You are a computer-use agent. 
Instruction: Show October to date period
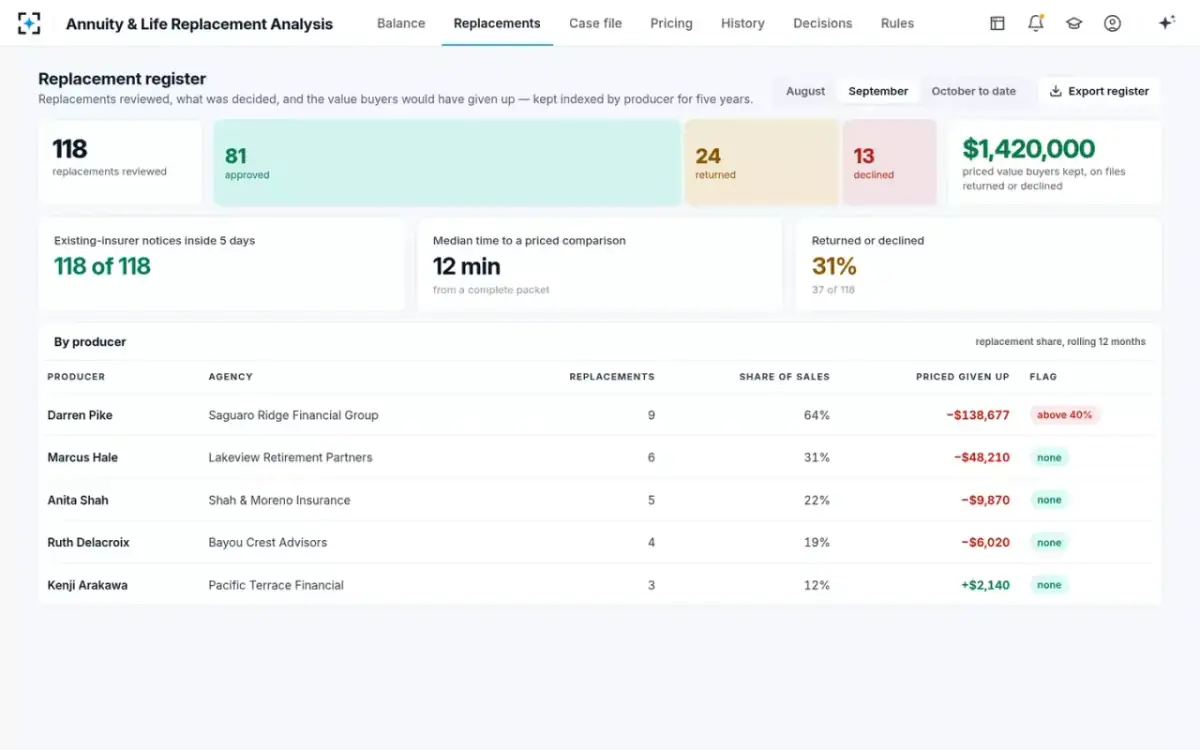click(974, 91)
